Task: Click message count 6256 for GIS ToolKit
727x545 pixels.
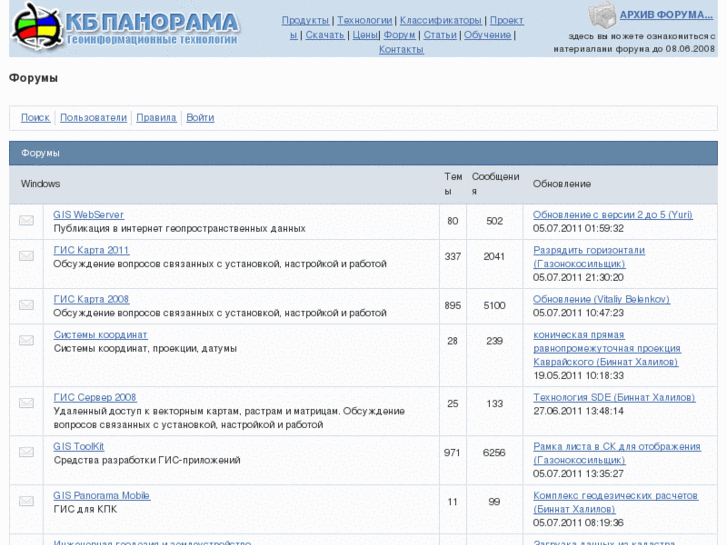Action: tap(494, 453)
